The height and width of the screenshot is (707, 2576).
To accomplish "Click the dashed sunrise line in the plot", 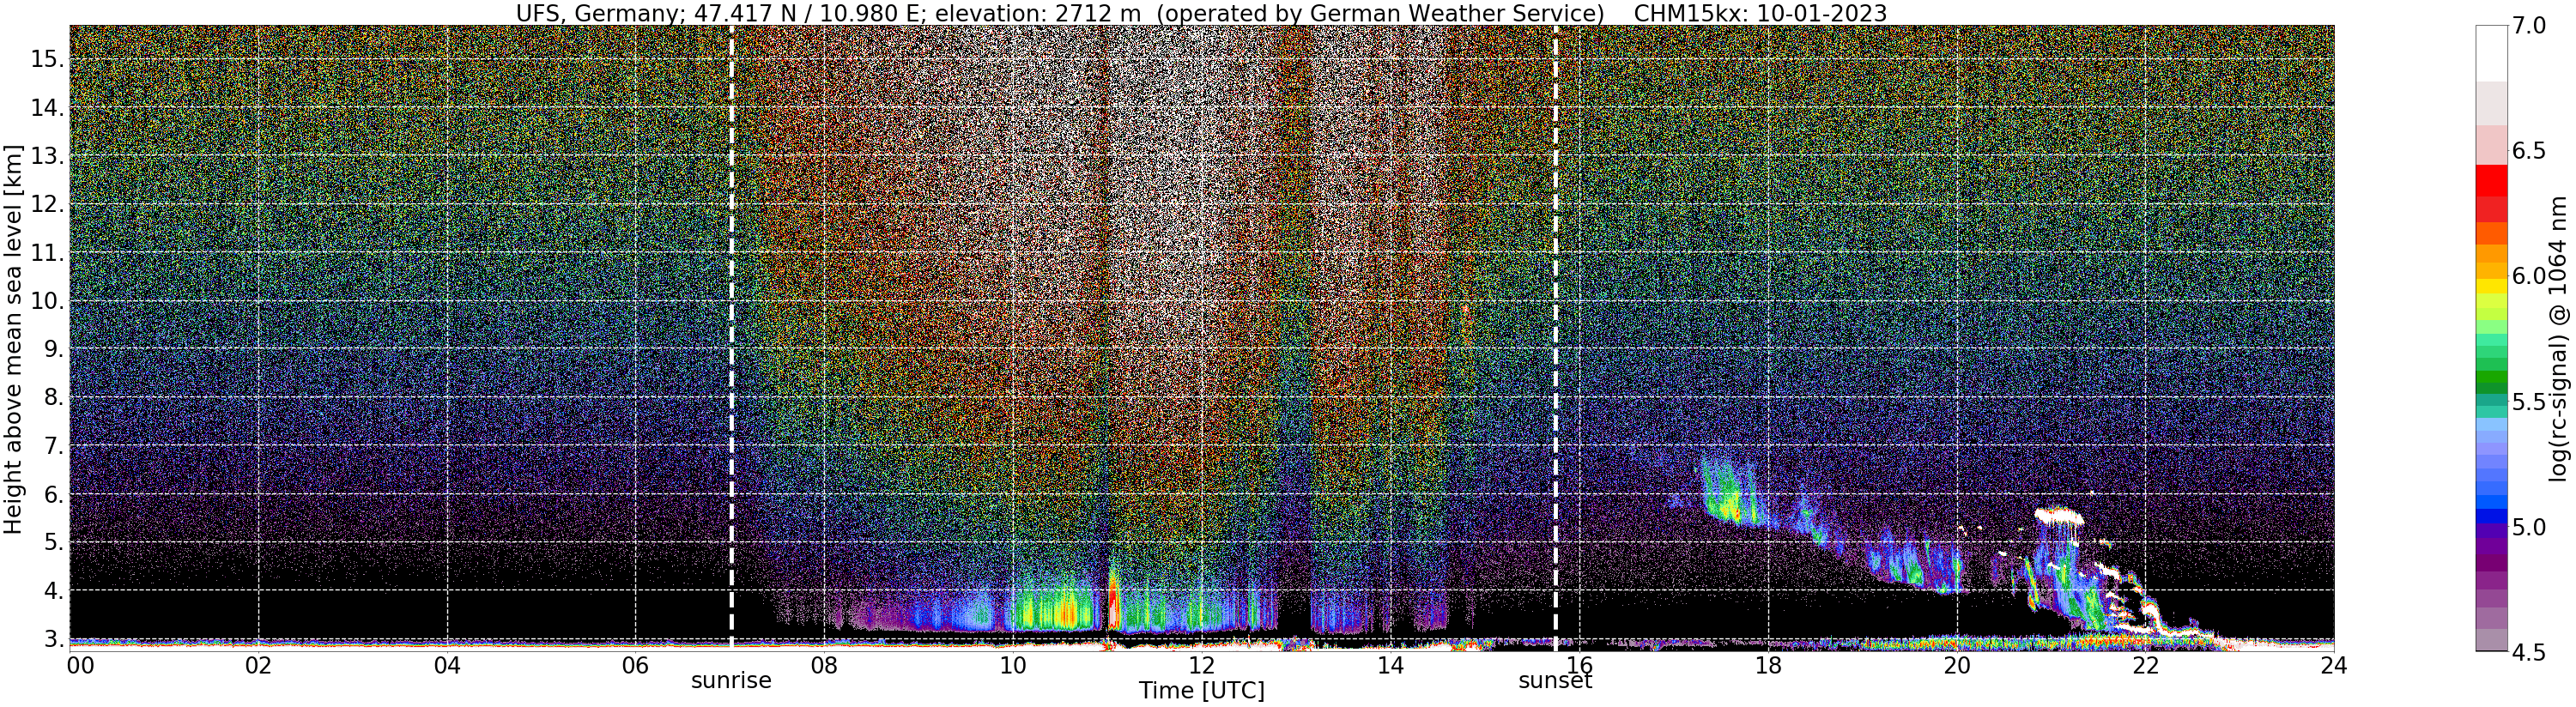I will click(732, 338).
